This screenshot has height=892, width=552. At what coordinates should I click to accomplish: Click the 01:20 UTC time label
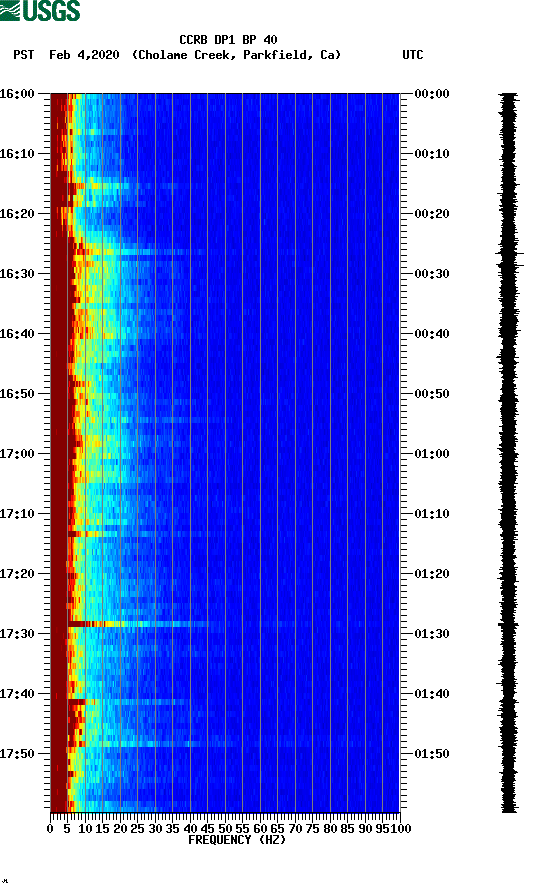coord(432,574)
